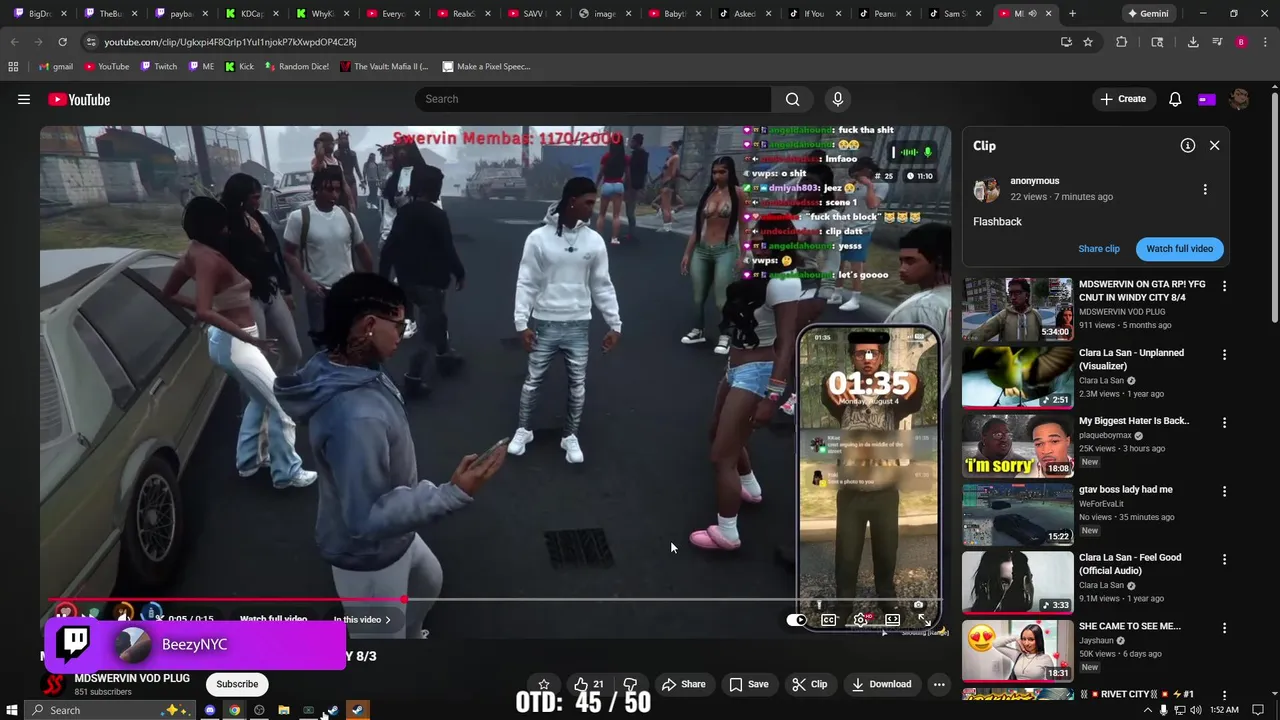Open a new browser tab
Image resolution: width=1280 pixels, height=720 pixels.
pyautogui.click(x=1072, y=14)
